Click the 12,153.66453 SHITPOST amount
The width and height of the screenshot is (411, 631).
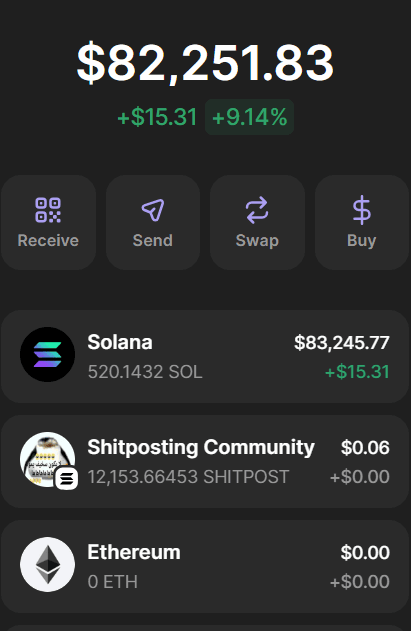[x=188, y=477]
